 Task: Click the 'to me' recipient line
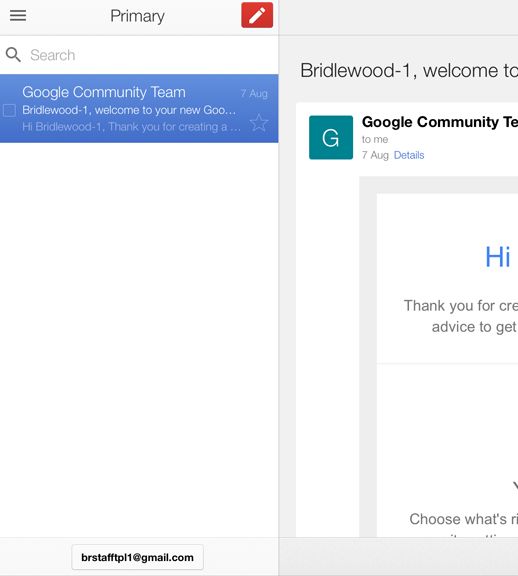(x=375, y=140)
